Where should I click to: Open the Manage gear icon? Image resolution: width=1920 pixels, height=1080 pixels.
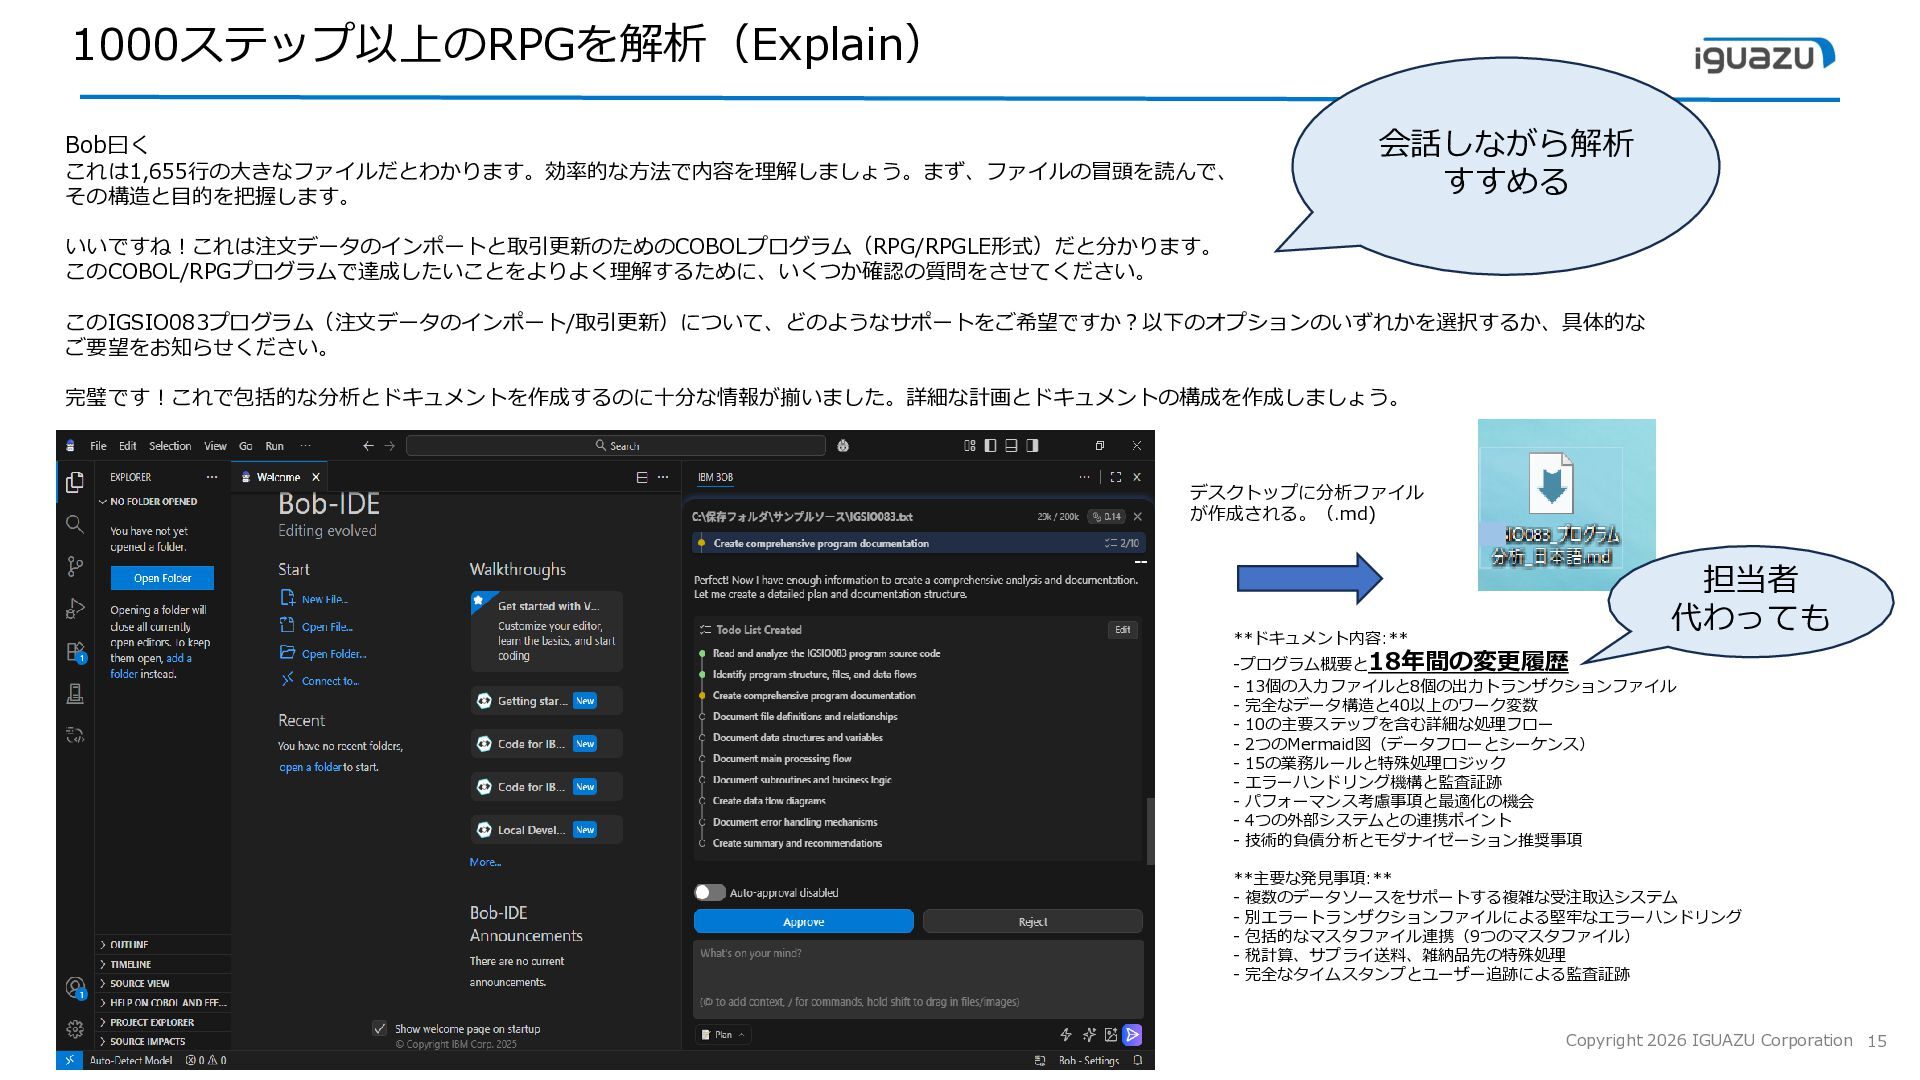[75, 1028]
